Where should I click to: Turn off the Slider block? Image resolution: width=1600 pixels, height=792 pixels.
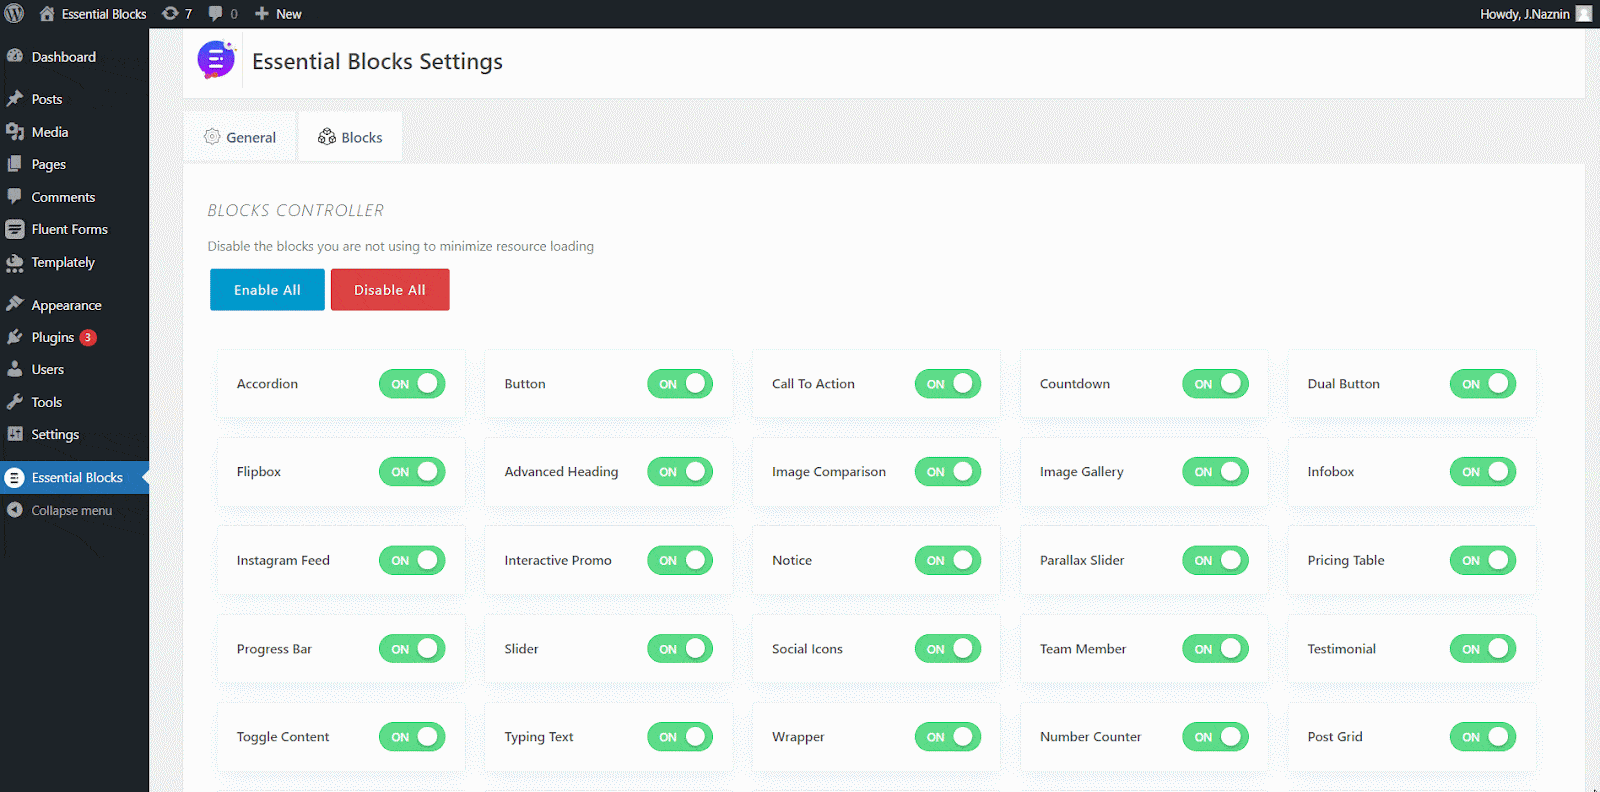(680, 649)
